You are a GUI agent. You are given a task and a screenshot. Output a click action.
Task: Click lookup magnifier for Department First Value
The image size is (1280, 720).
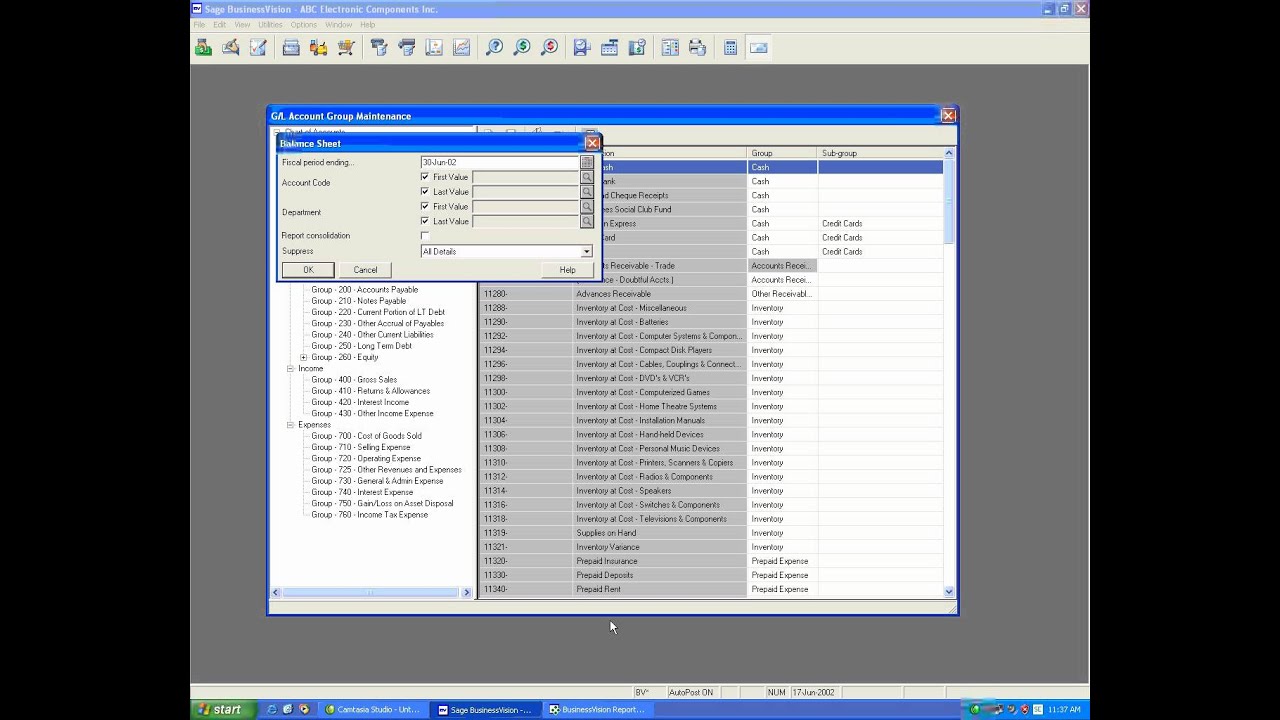[x=587, y=207]
